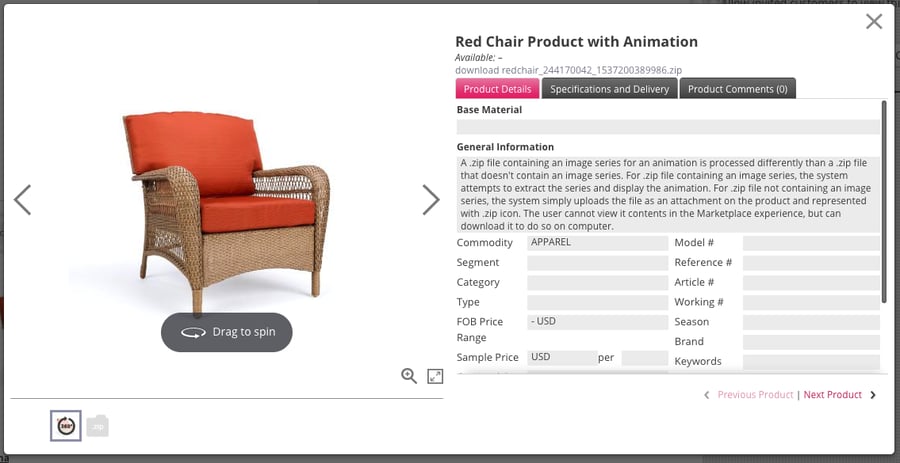Go to Previous Product
The height and width of the screenshot is (463, 900).
coord(754,395)
